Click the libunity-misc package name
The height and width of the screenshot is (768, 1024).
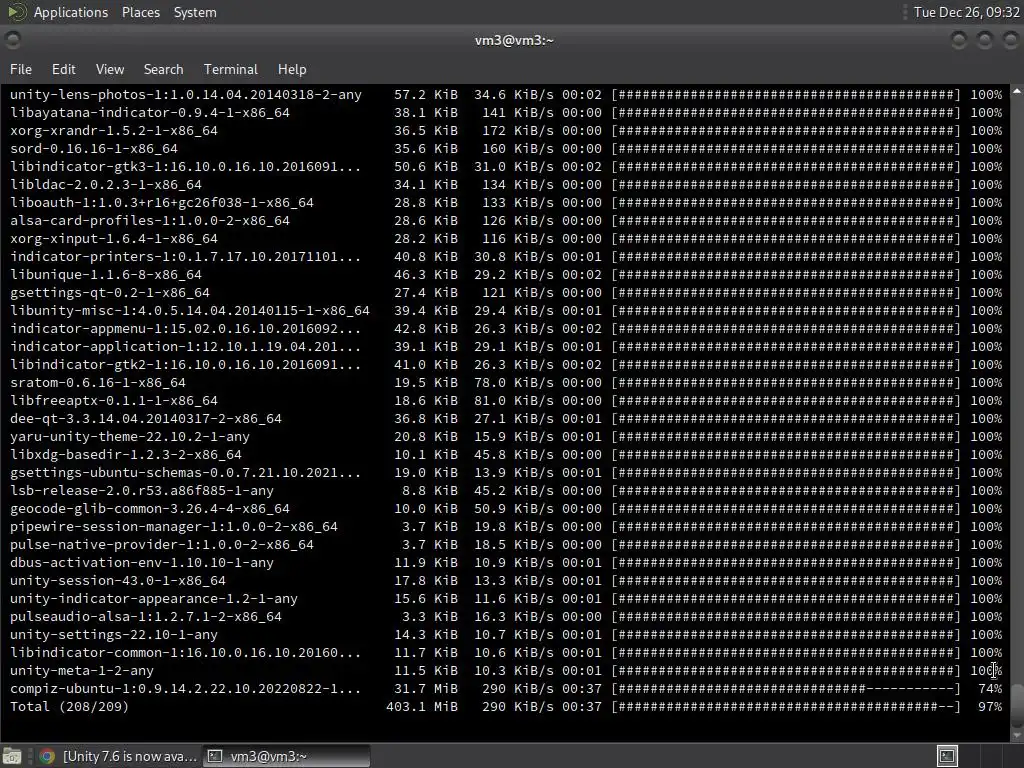[x=189, y=311]
